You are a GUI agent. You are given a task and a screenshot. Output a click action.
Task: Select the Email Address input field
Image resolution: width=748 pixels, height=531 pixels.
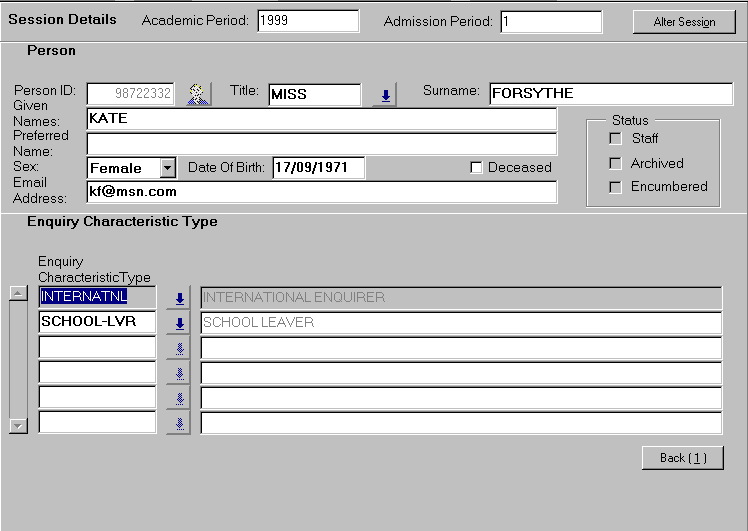[321, 191]
